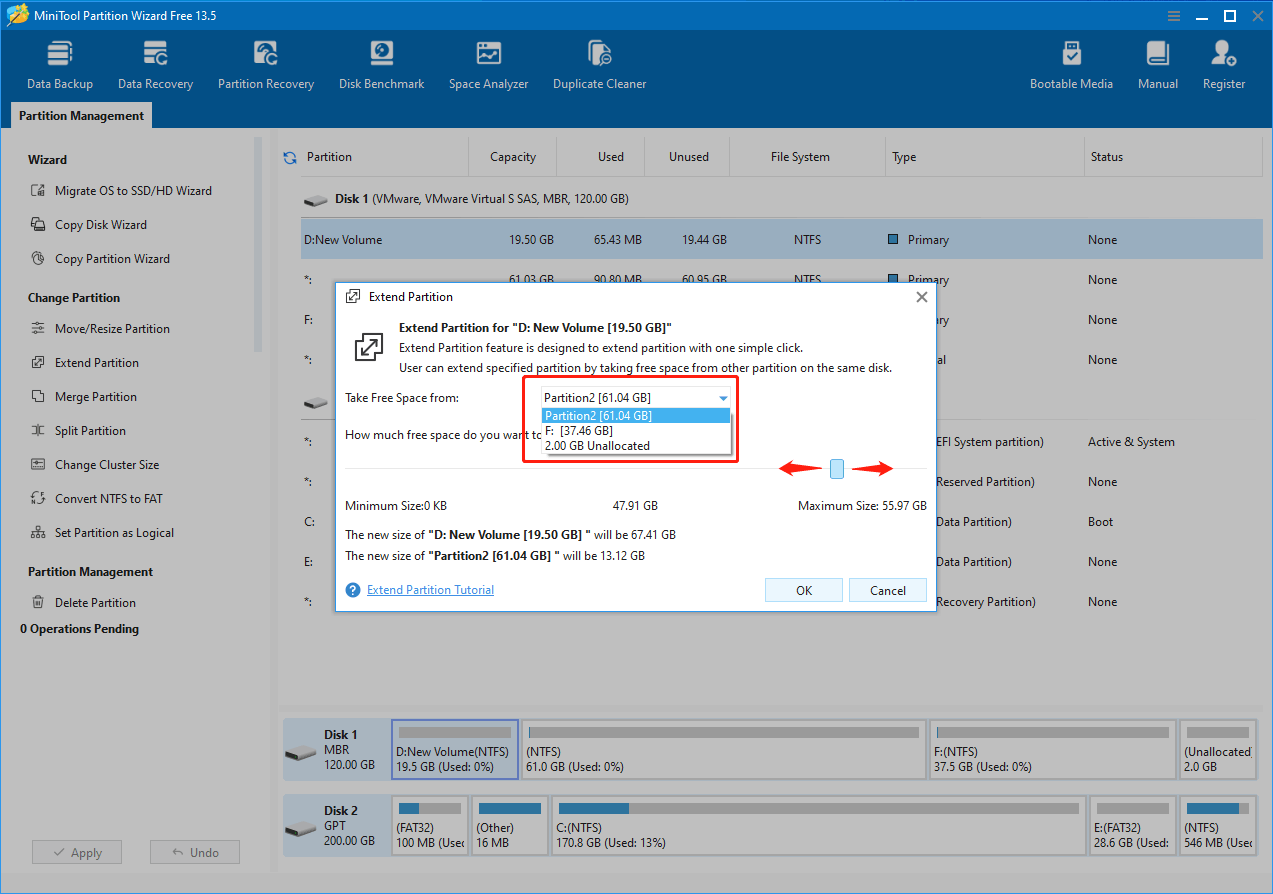Refresh the partition list
This screenshot has height=894, width=1273.
291,156
